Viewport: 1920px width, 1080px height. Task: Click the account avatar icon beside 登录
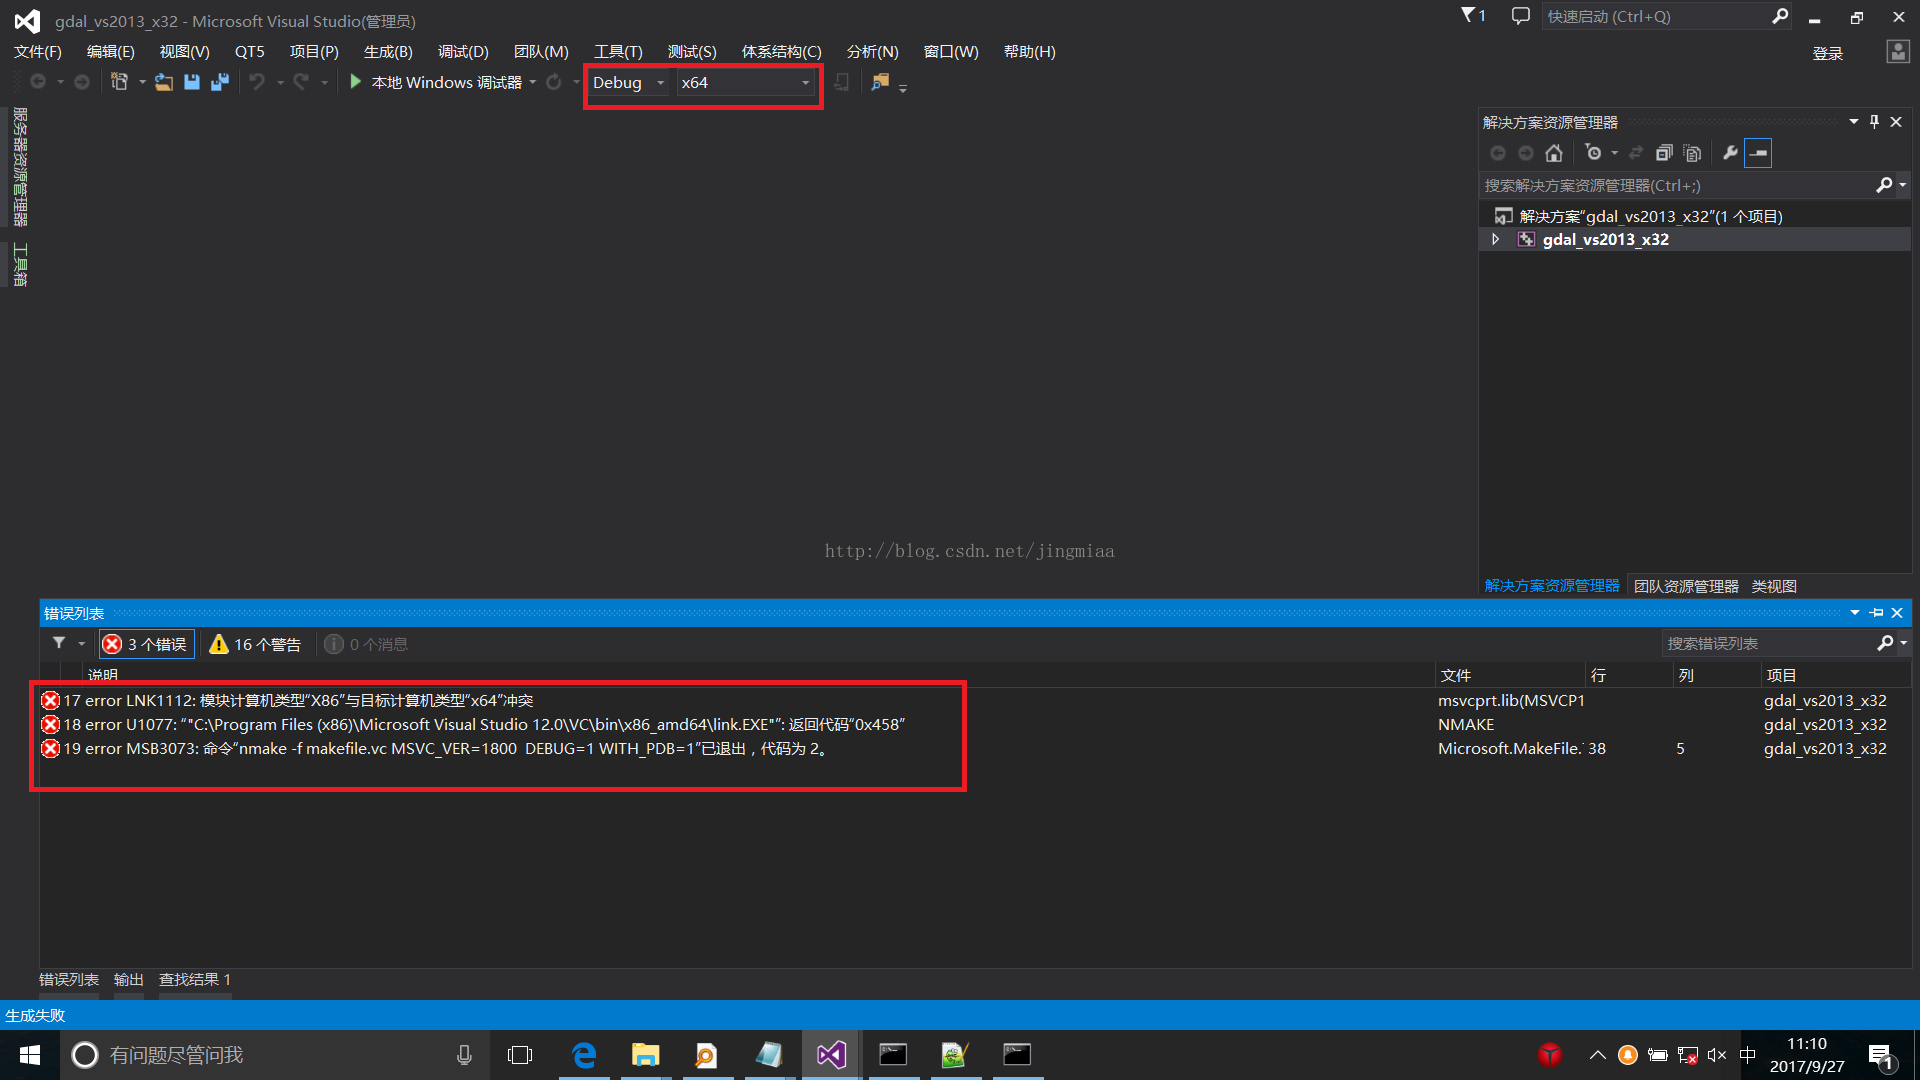[1898, 52]
